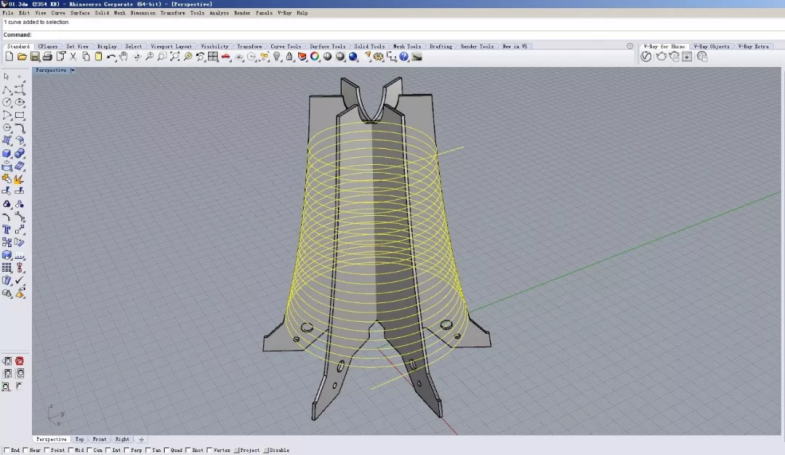The image size is (785, 455).
Task: Open the Curve menu
Action: coord(58,13)
